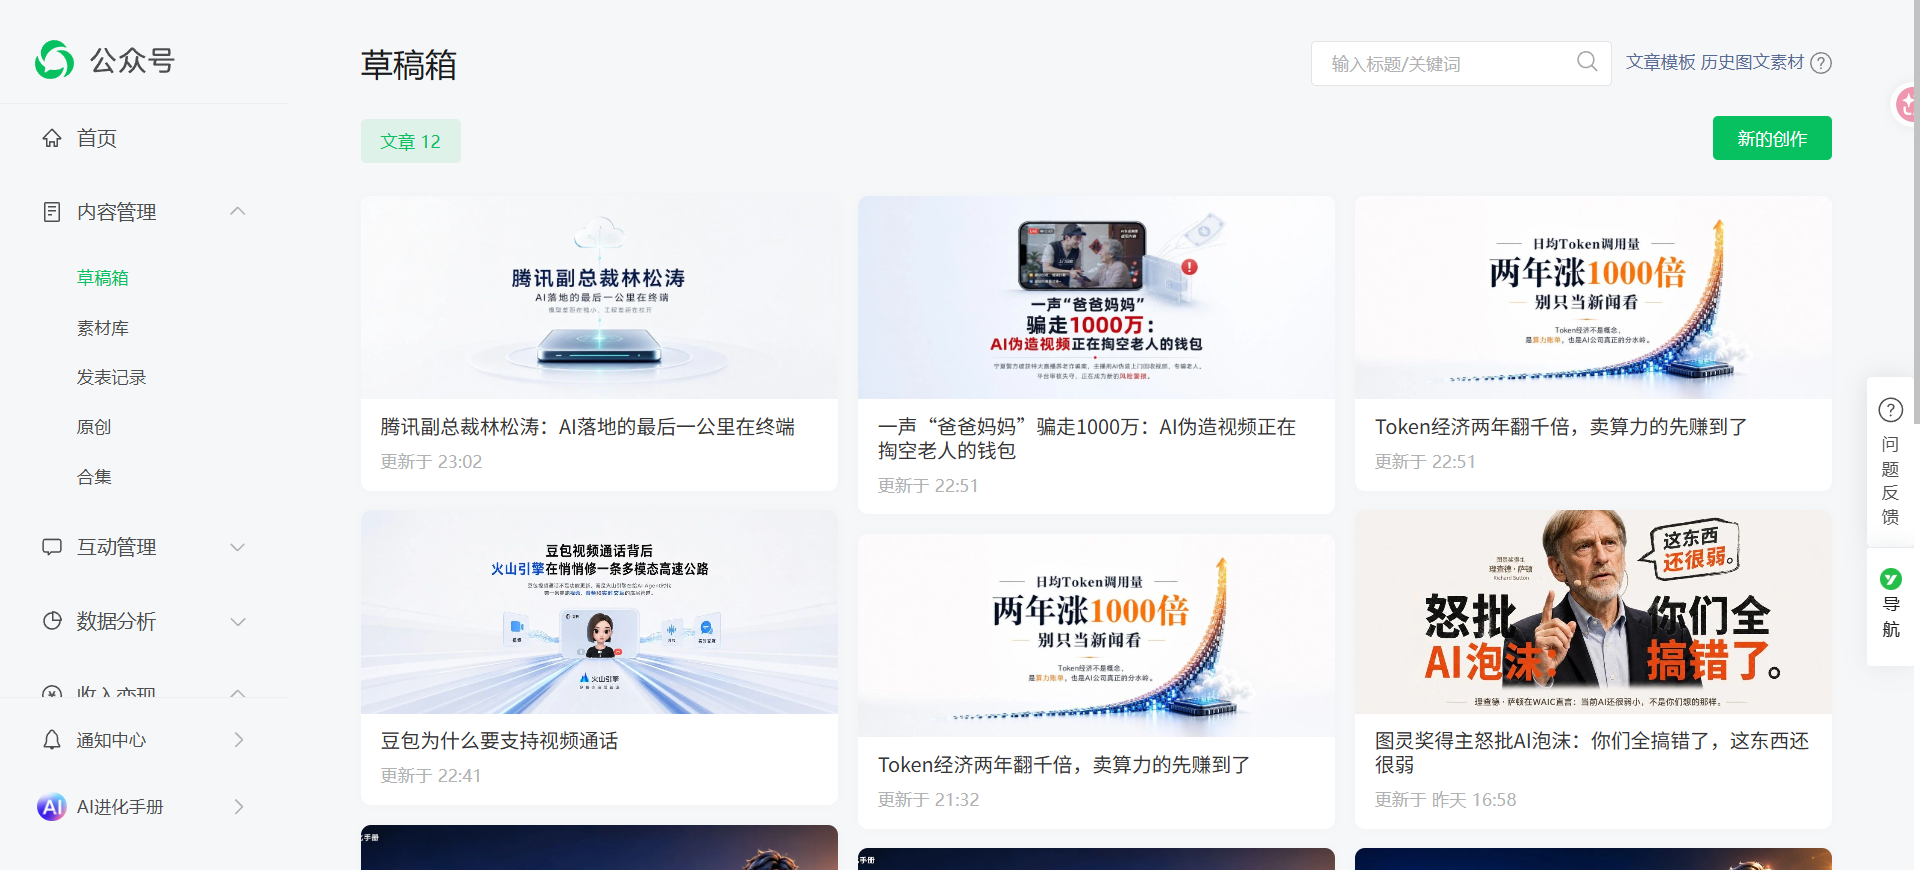Click the 互动管理 chat bubble icon
This screenshot has width=1920, height=870.
[x=52, y=547]
